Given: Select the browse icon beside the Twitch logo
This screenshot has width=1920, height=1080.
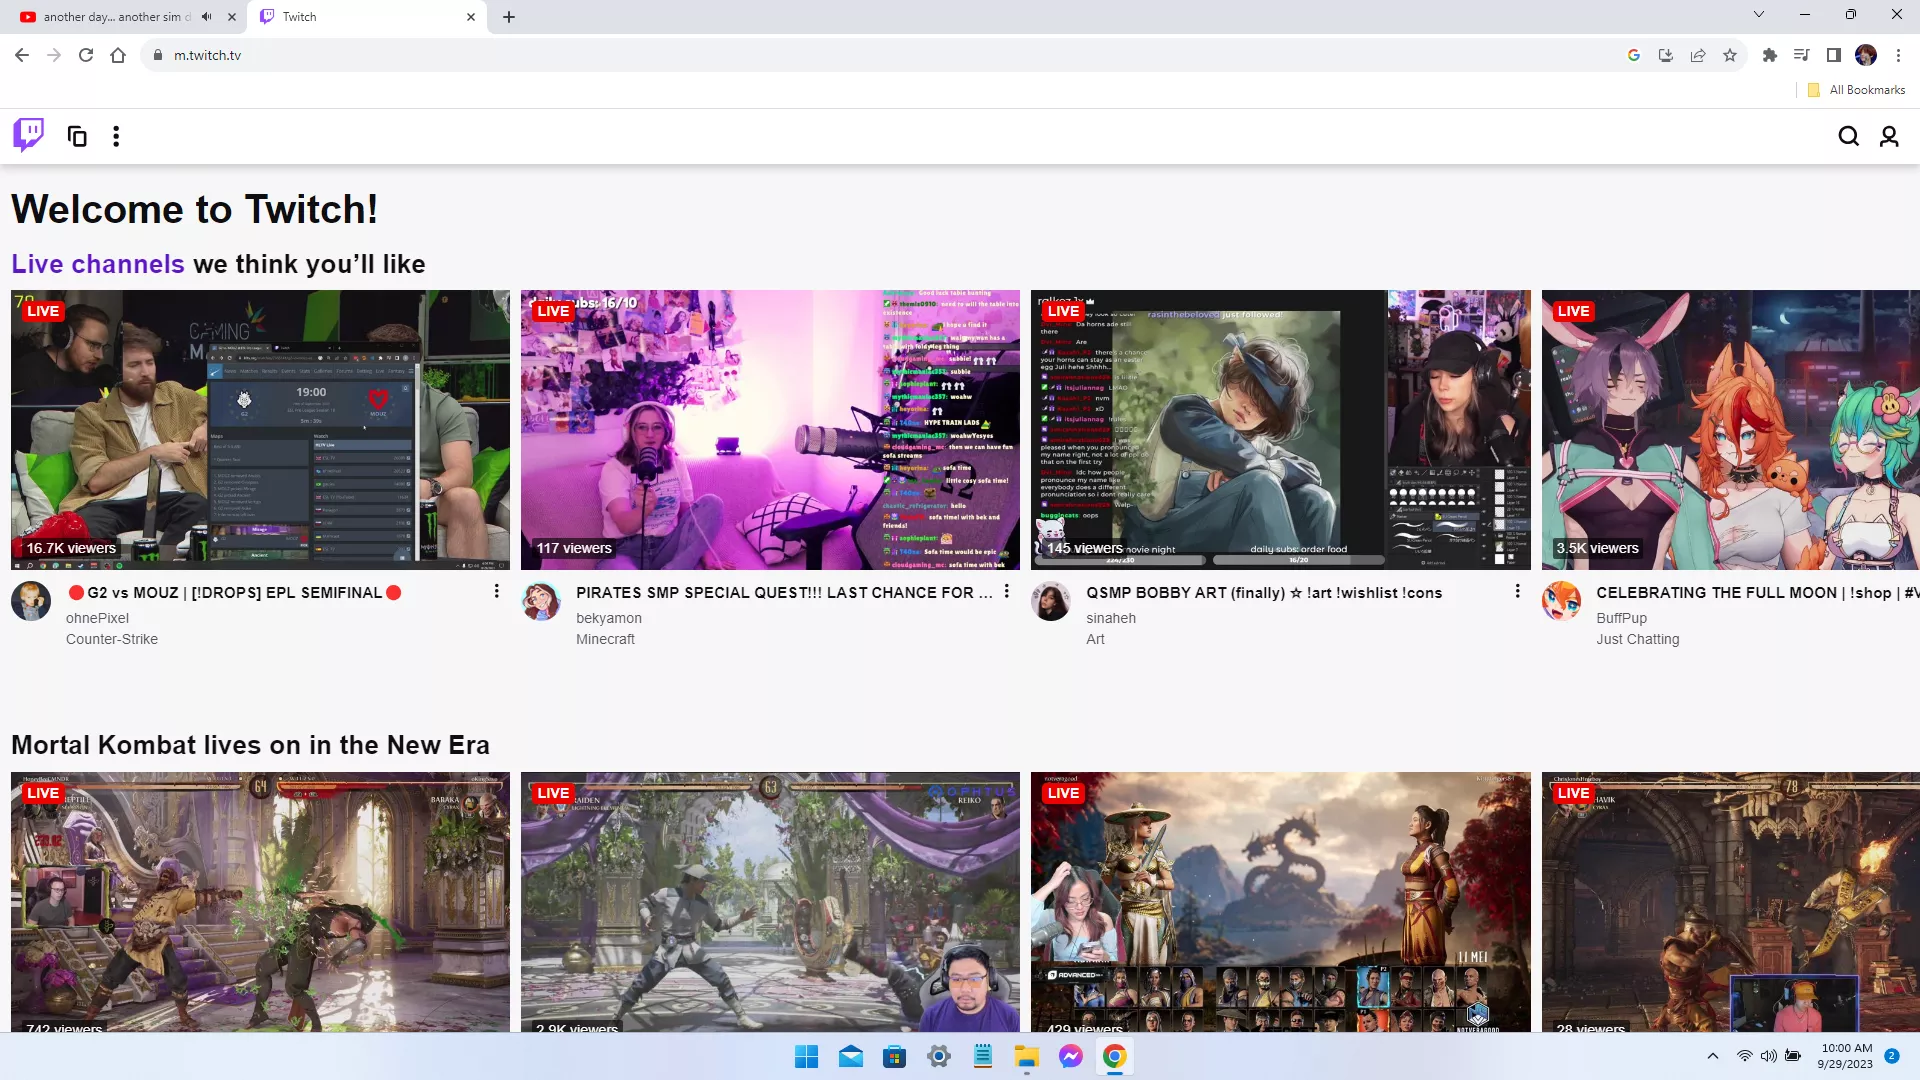Looking at the screenshot, I should click(x=76, y=135).
